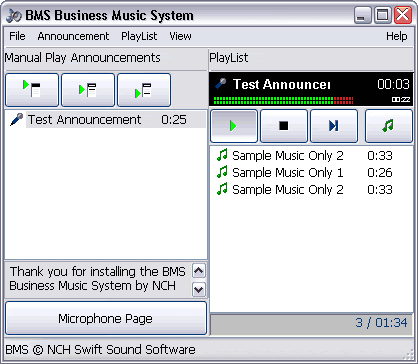Image resolution: width=418 pixels, height=364 pixels.
Task: Click music note icon of first Sample Music Only 2
Action: 222,155
